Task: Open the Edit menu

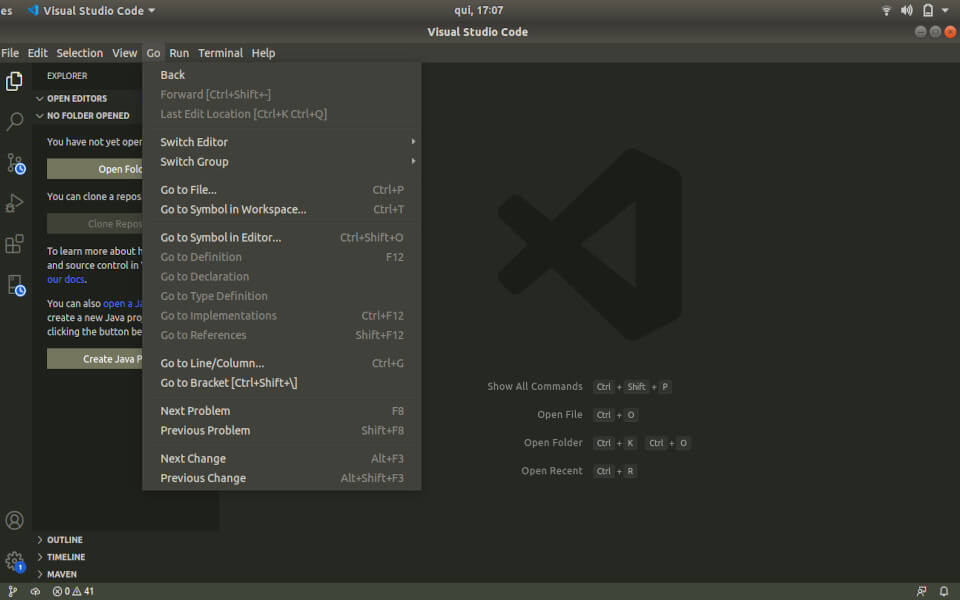Action: pos(37,53)
